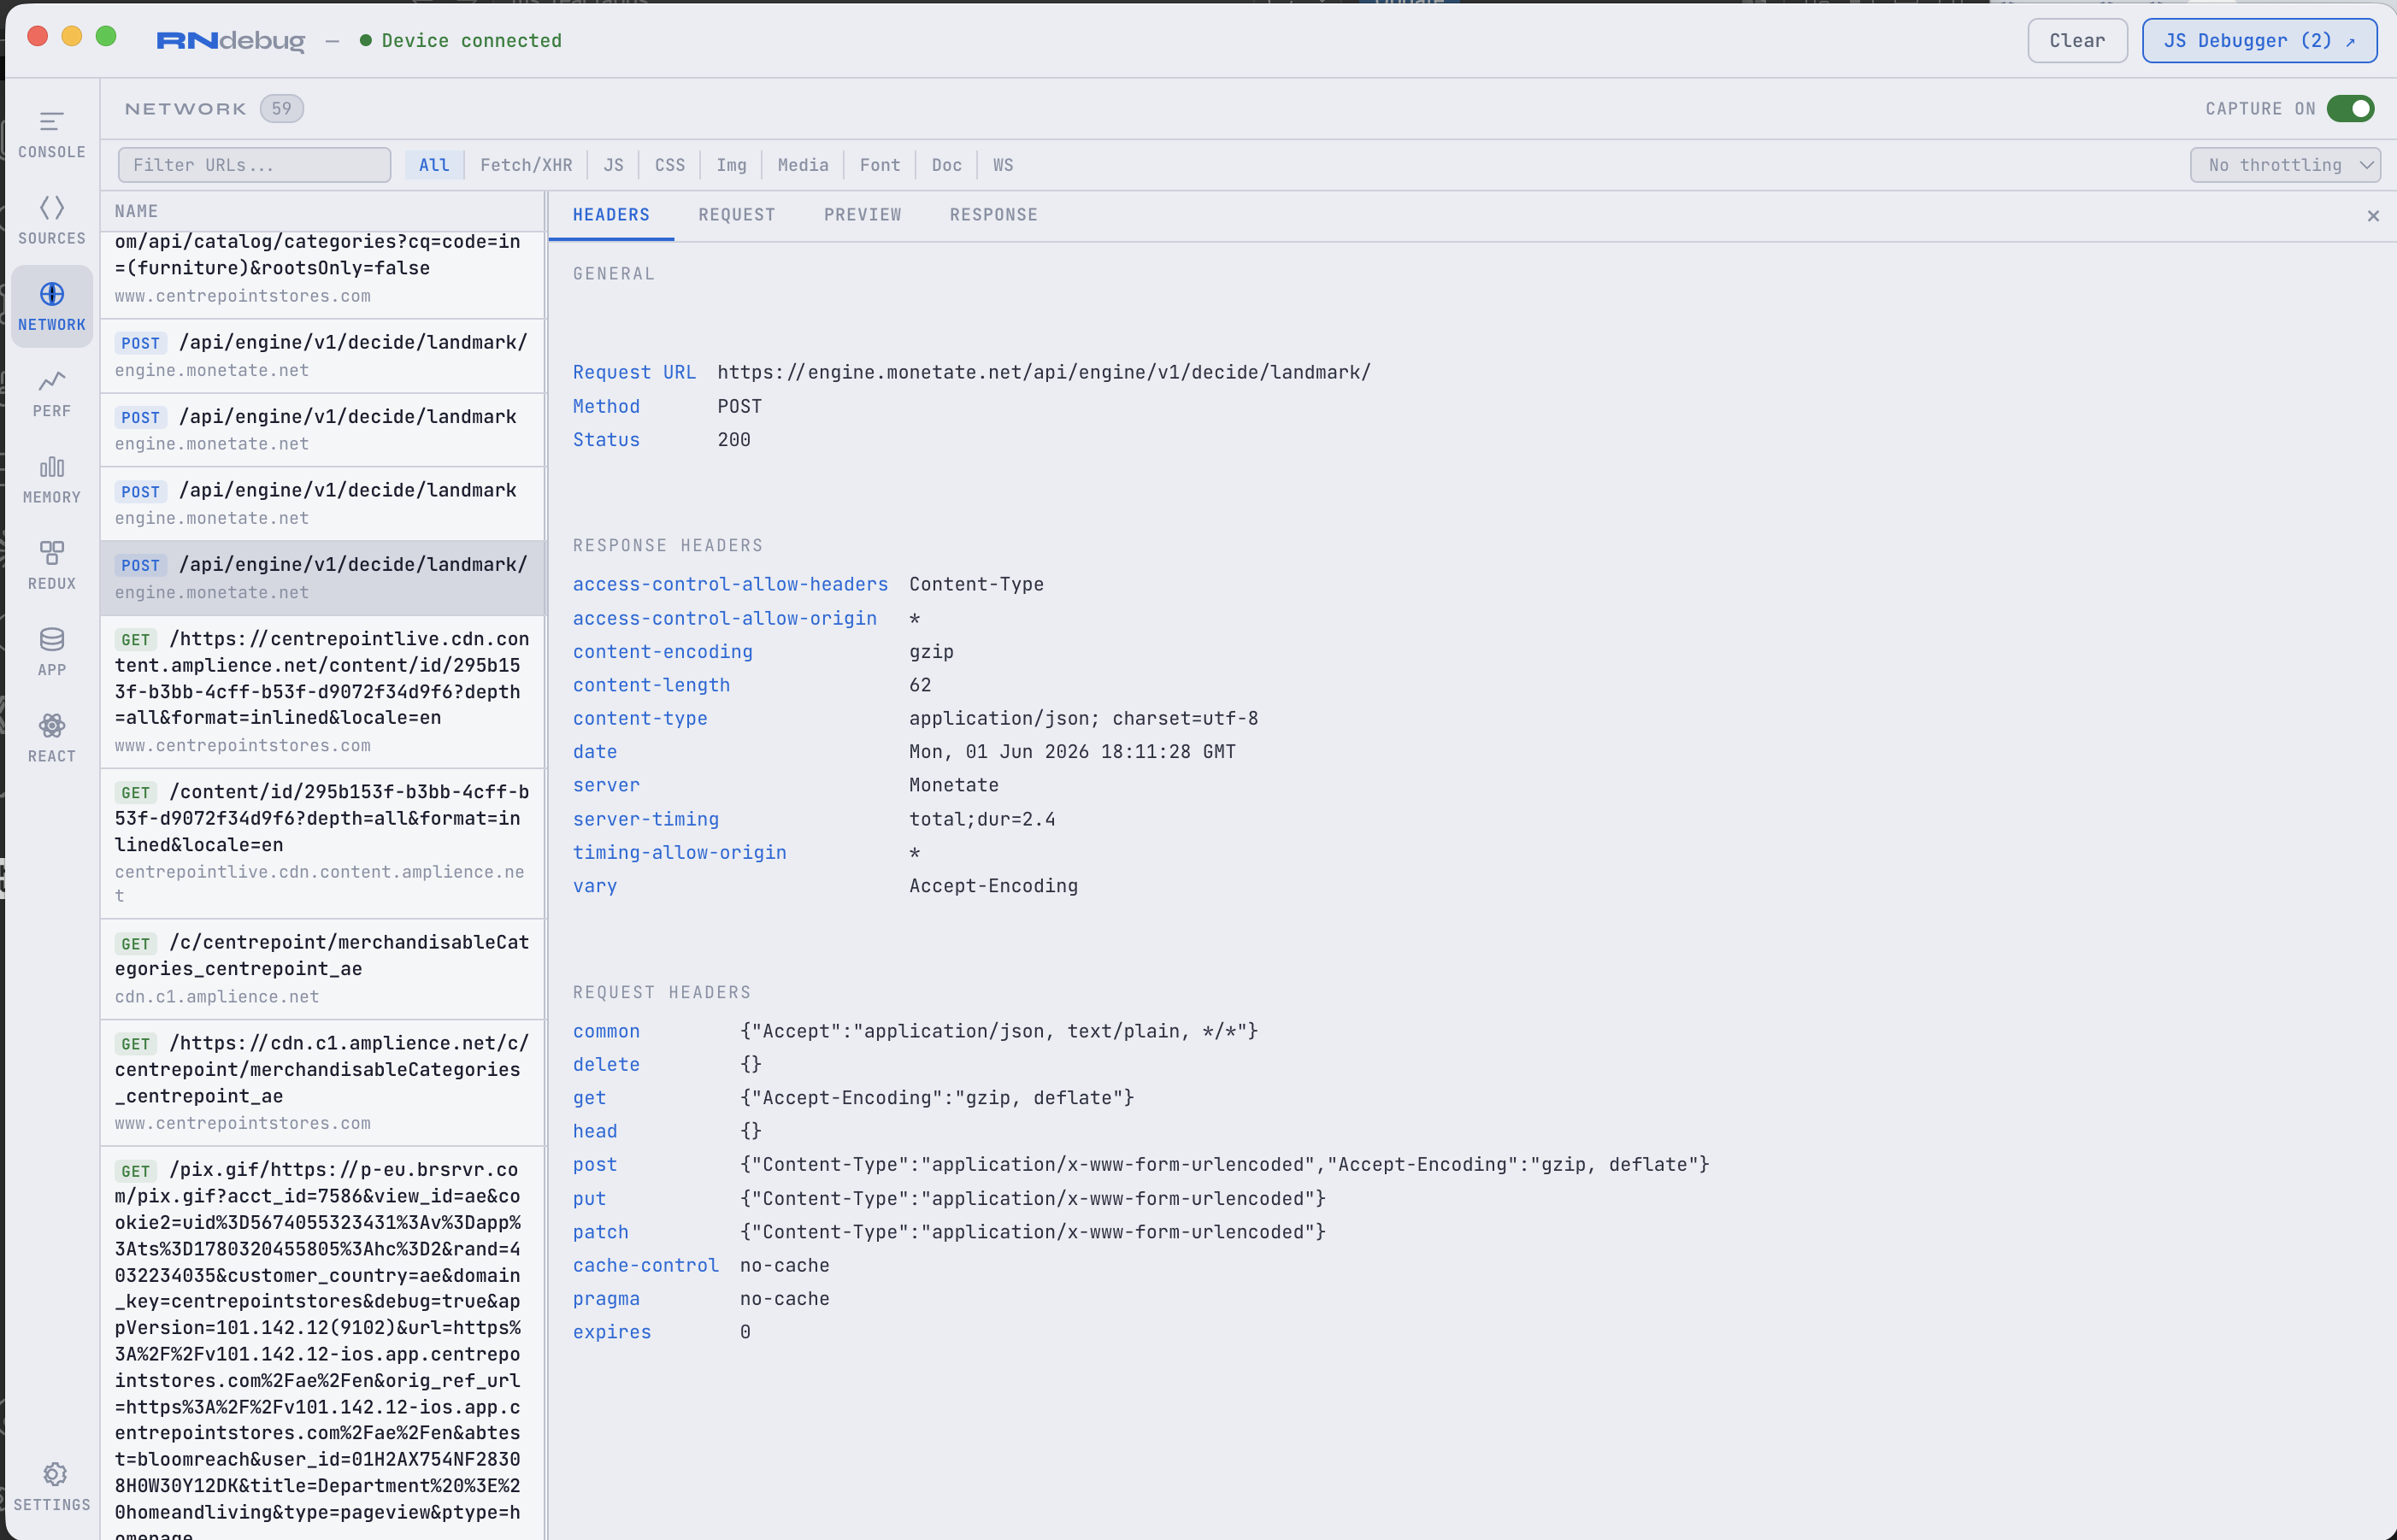2397x1540 pixels.
Task: Select the GET /content/id/295b153f request
Action: (x=323, y=843)
